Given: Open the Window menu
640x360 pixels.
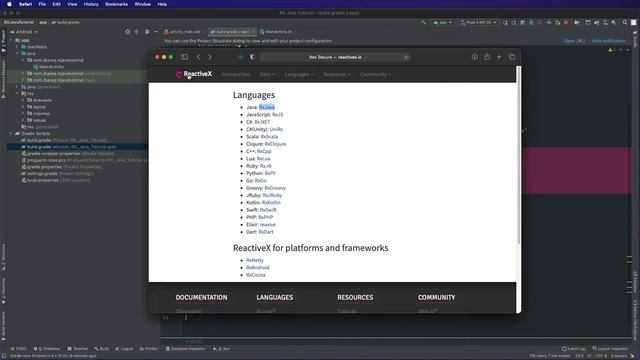Looking at the screenshot, I should tap(142, 4).
